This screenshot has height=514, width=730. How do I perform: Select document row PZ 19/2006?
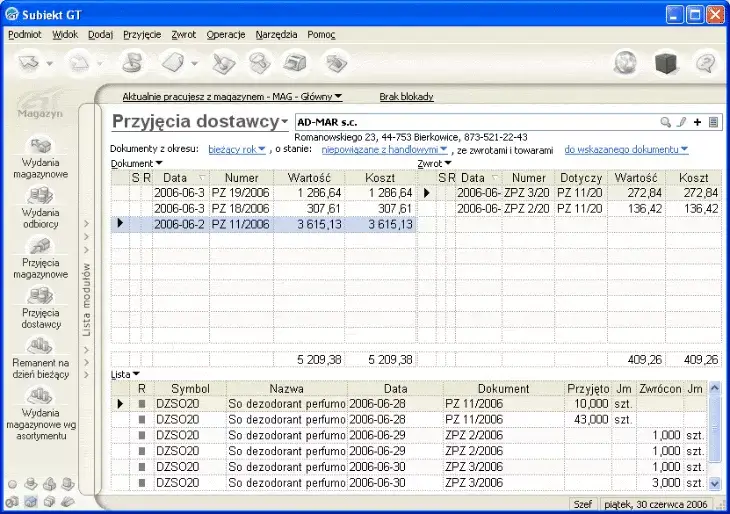coord(263,193)
